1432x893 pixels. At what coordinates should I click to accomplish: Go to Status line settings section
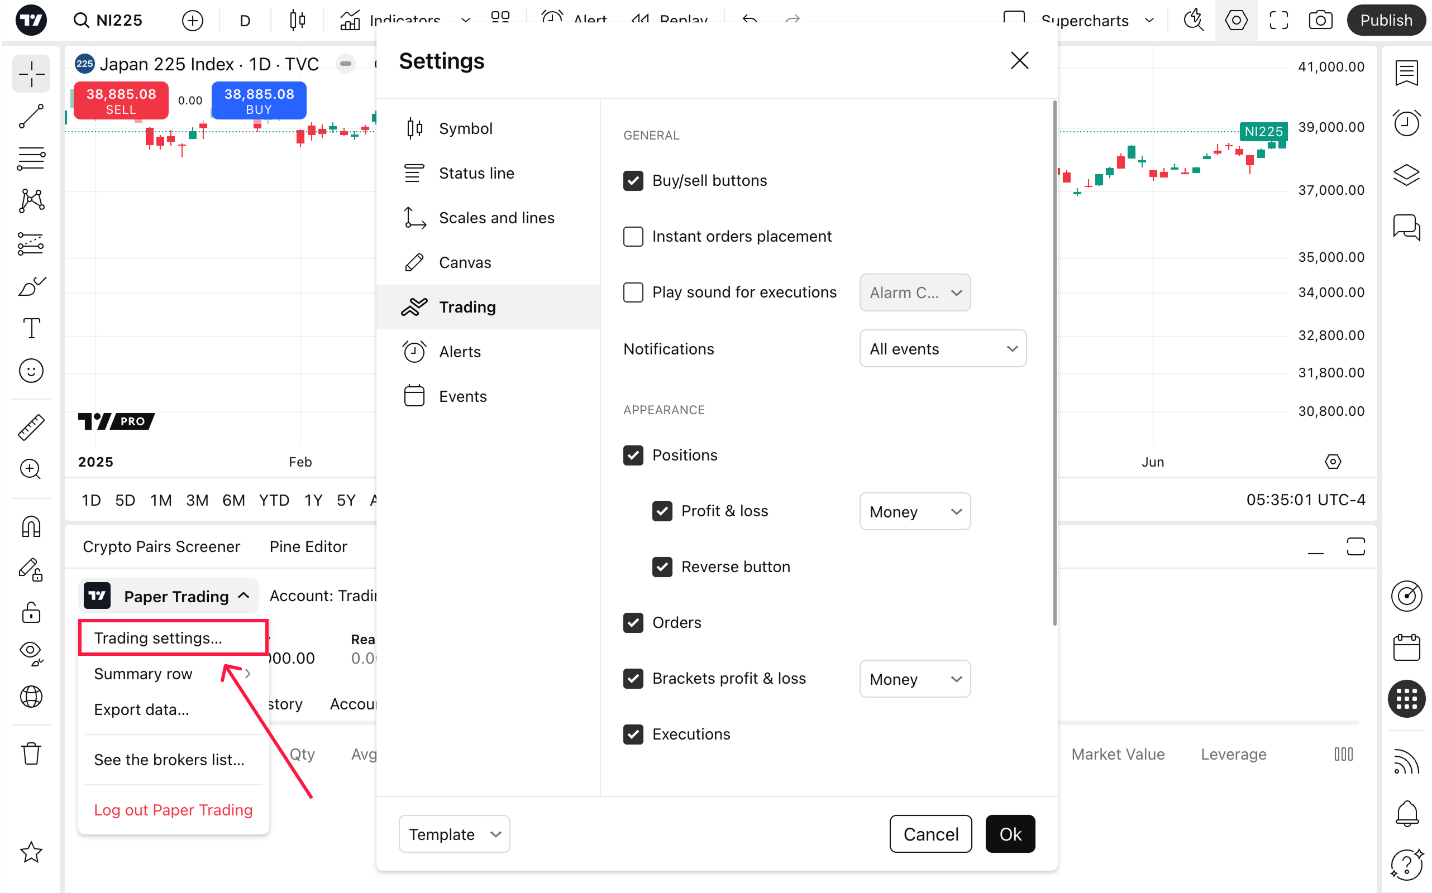[x=488, y=173]
